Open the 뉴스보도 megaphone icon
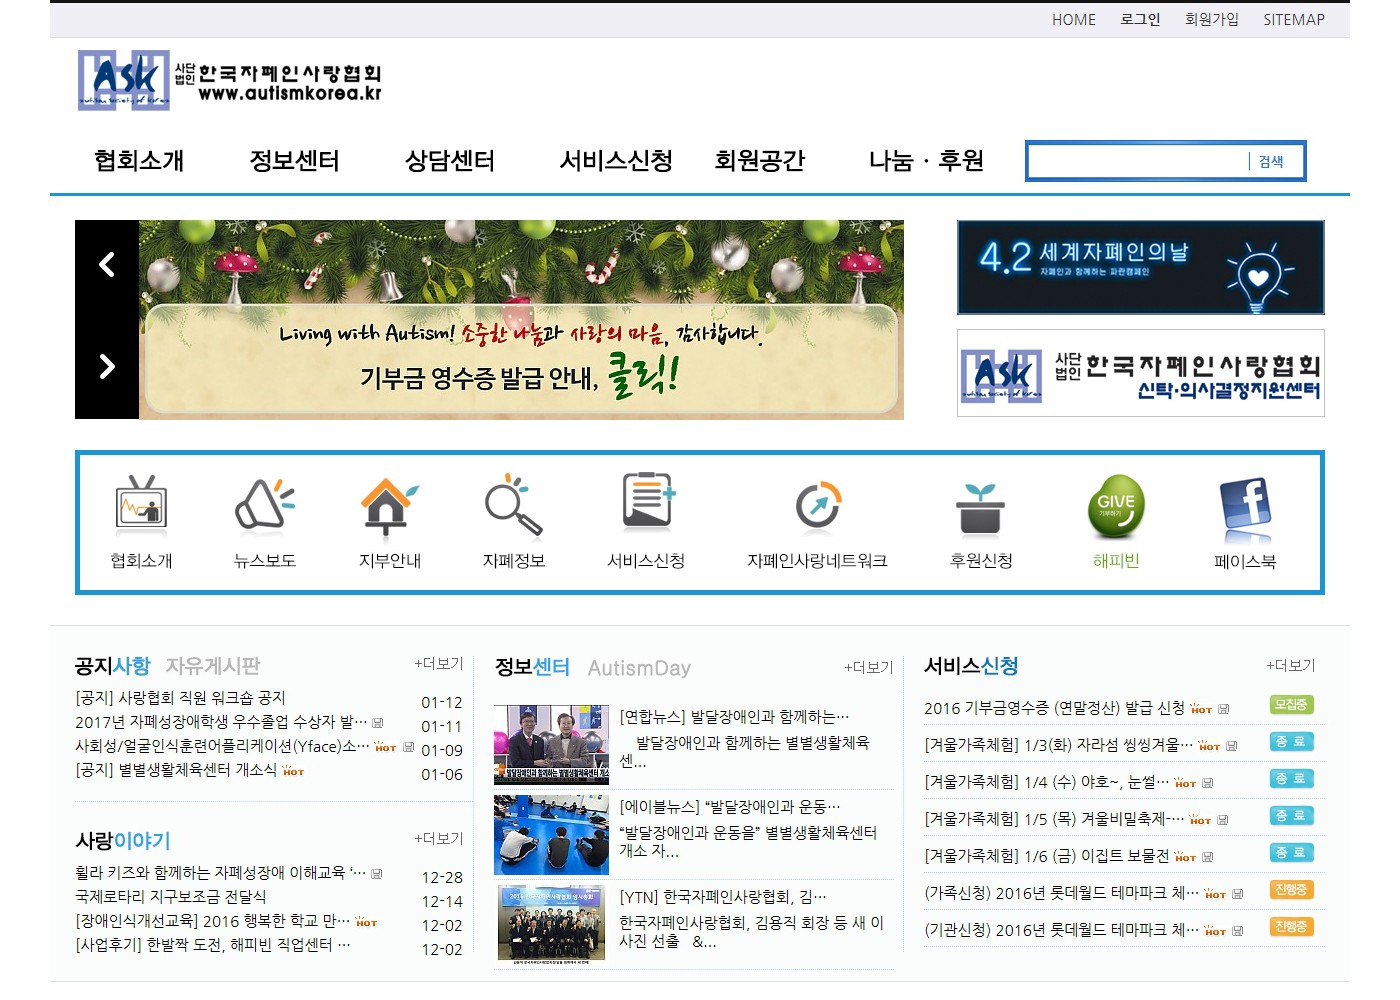 [264, 503]
